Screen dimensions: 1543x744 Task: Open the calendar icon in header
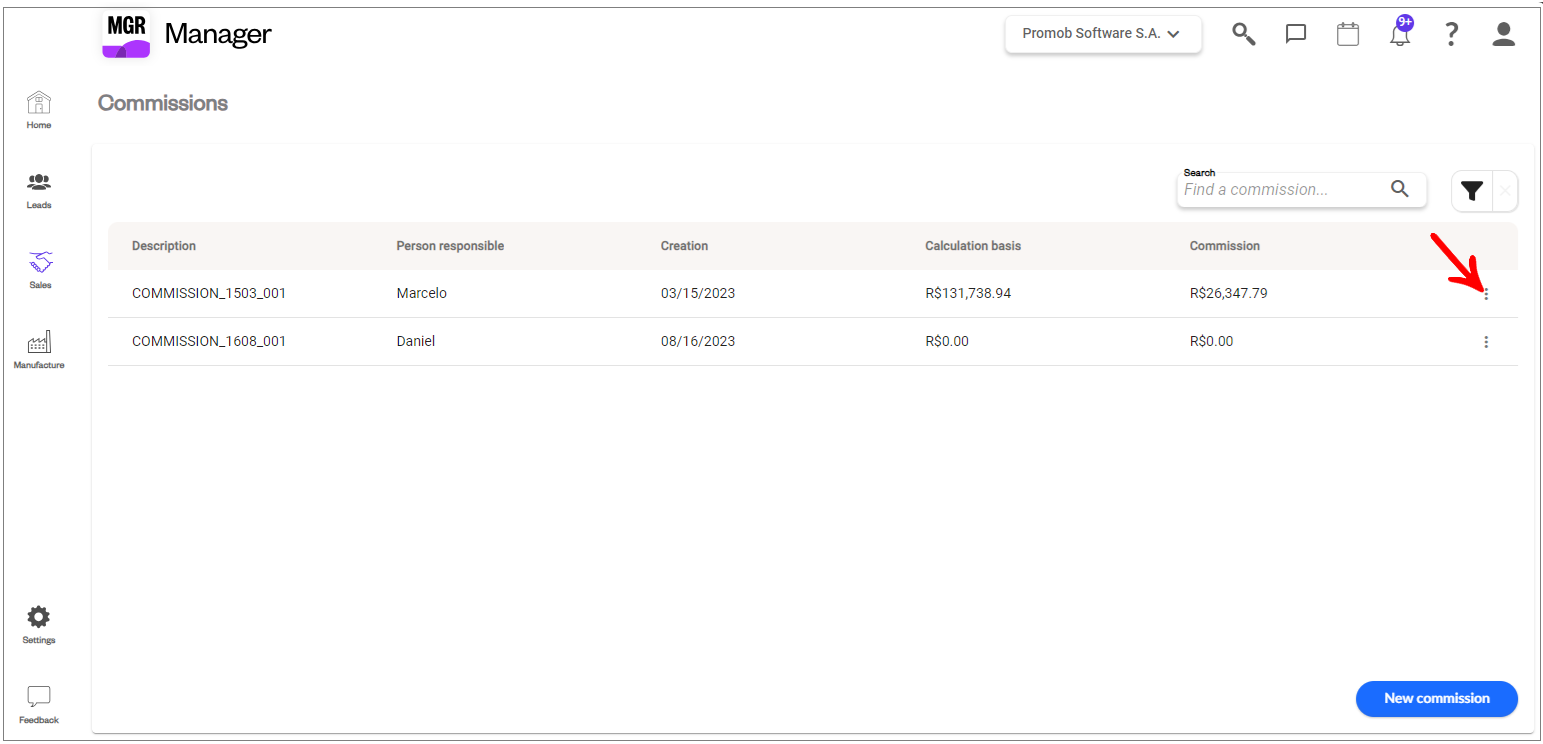pyautogui.click(x=1348, y=34)
